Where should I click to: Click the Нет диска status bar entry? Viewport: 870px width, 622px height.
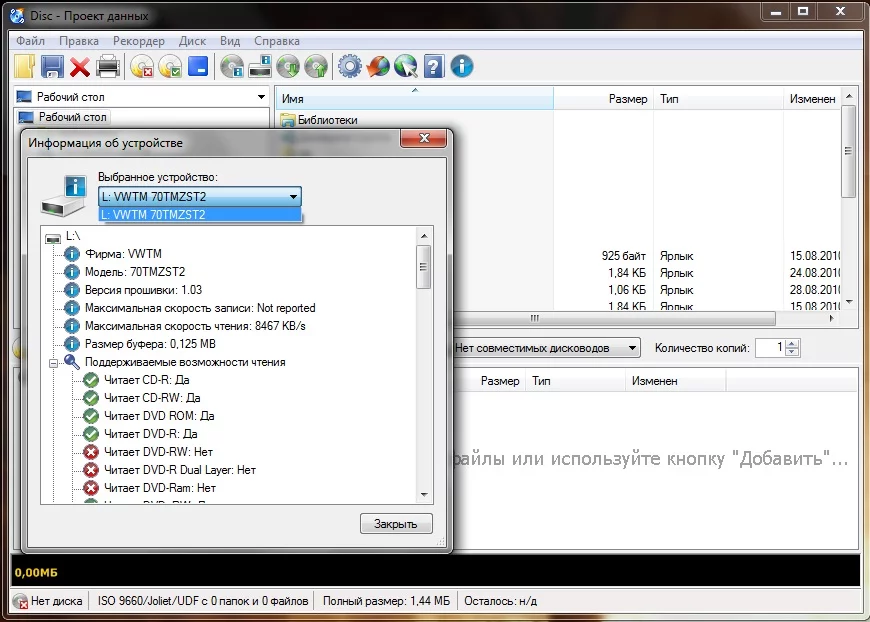(49, 601)
